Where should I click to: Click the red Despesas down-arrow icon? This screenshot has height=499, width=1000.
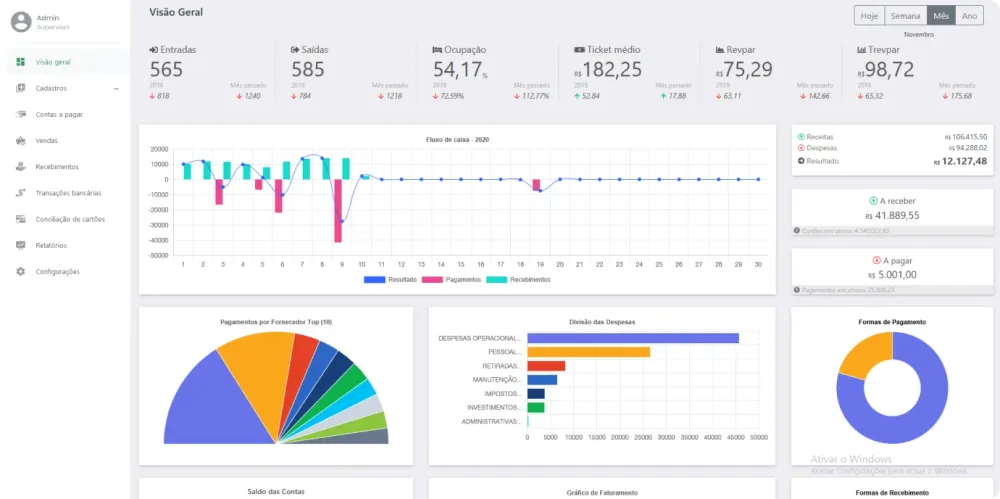pyautogui.click(x=801, y=148)
